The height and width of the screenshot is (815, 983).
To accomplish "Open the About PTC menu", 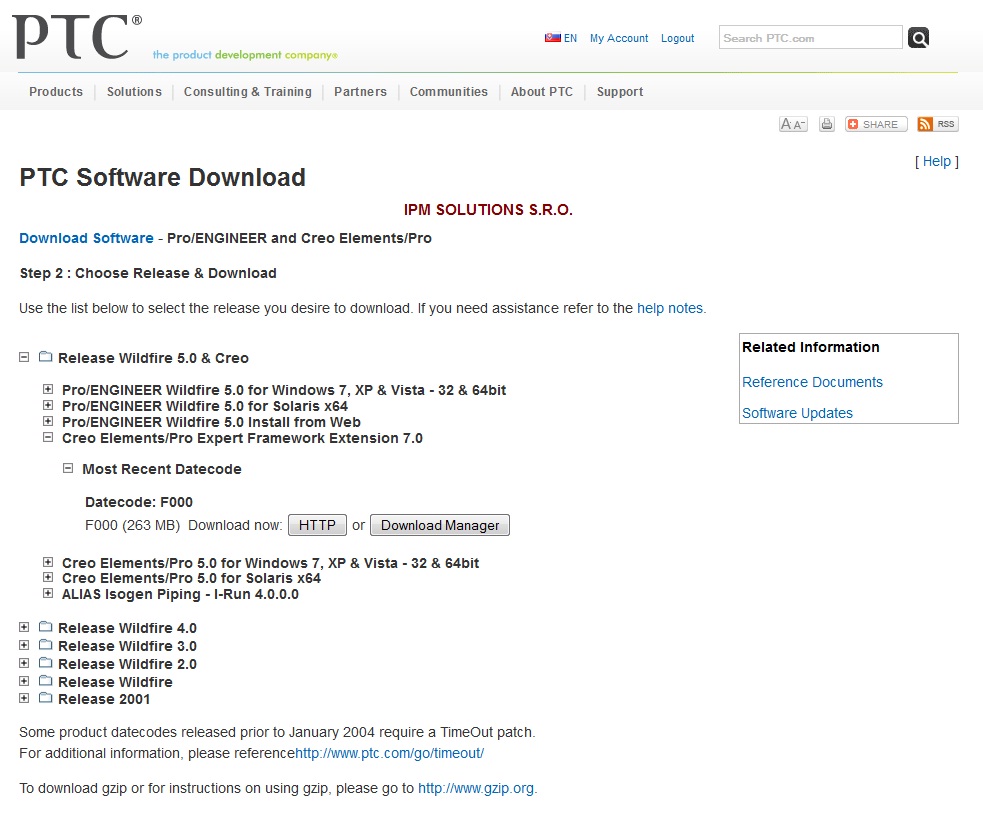I will click(x=542, y=92).
